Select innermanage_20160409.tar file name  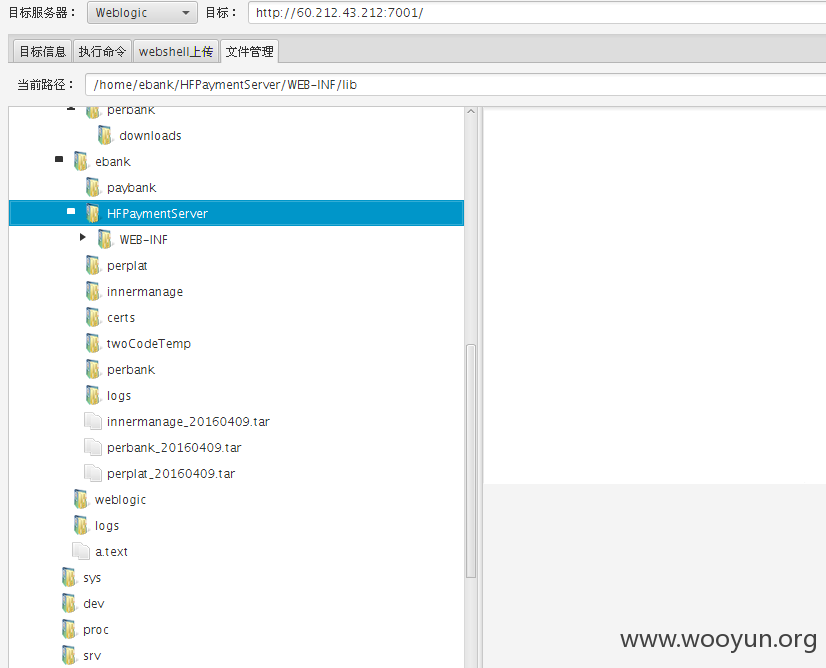[x=188, y=421]
